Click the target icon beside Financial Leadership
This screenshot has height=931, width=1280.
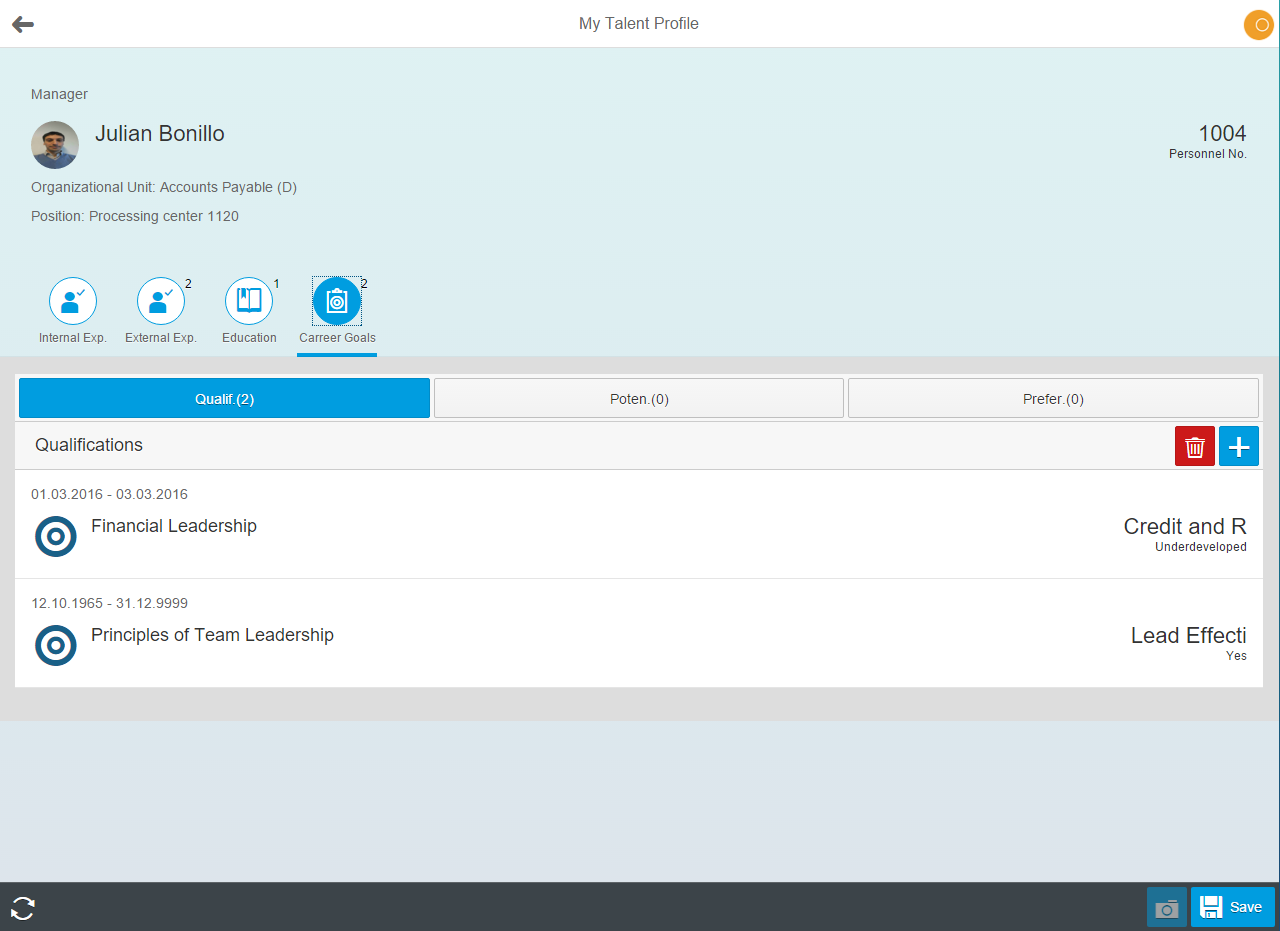point(55,537)
